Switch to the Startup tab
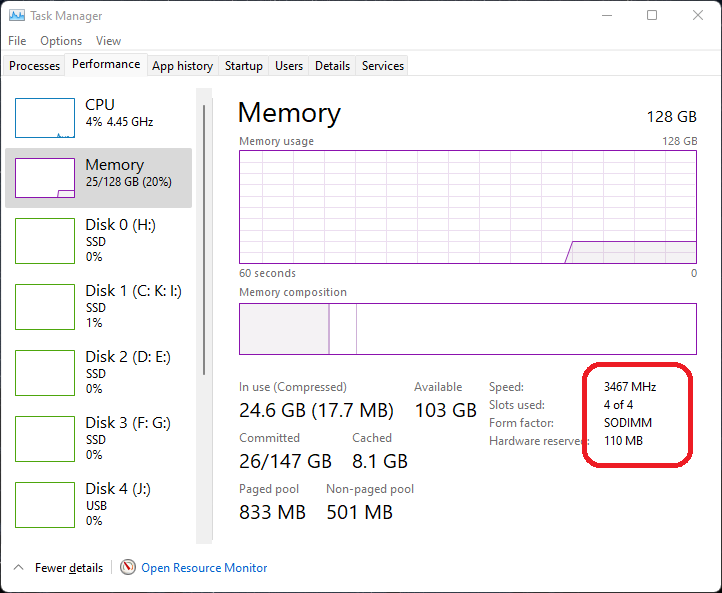Viewport: 722px width, 593px height. coord(244,66)
